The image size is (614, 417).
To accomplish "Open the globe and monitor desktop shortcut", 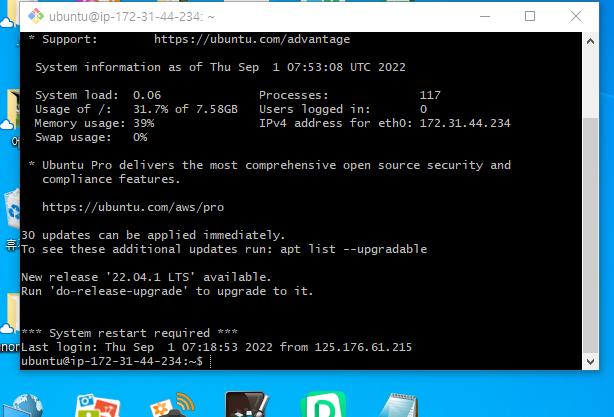I will click(x=24, y=406).
